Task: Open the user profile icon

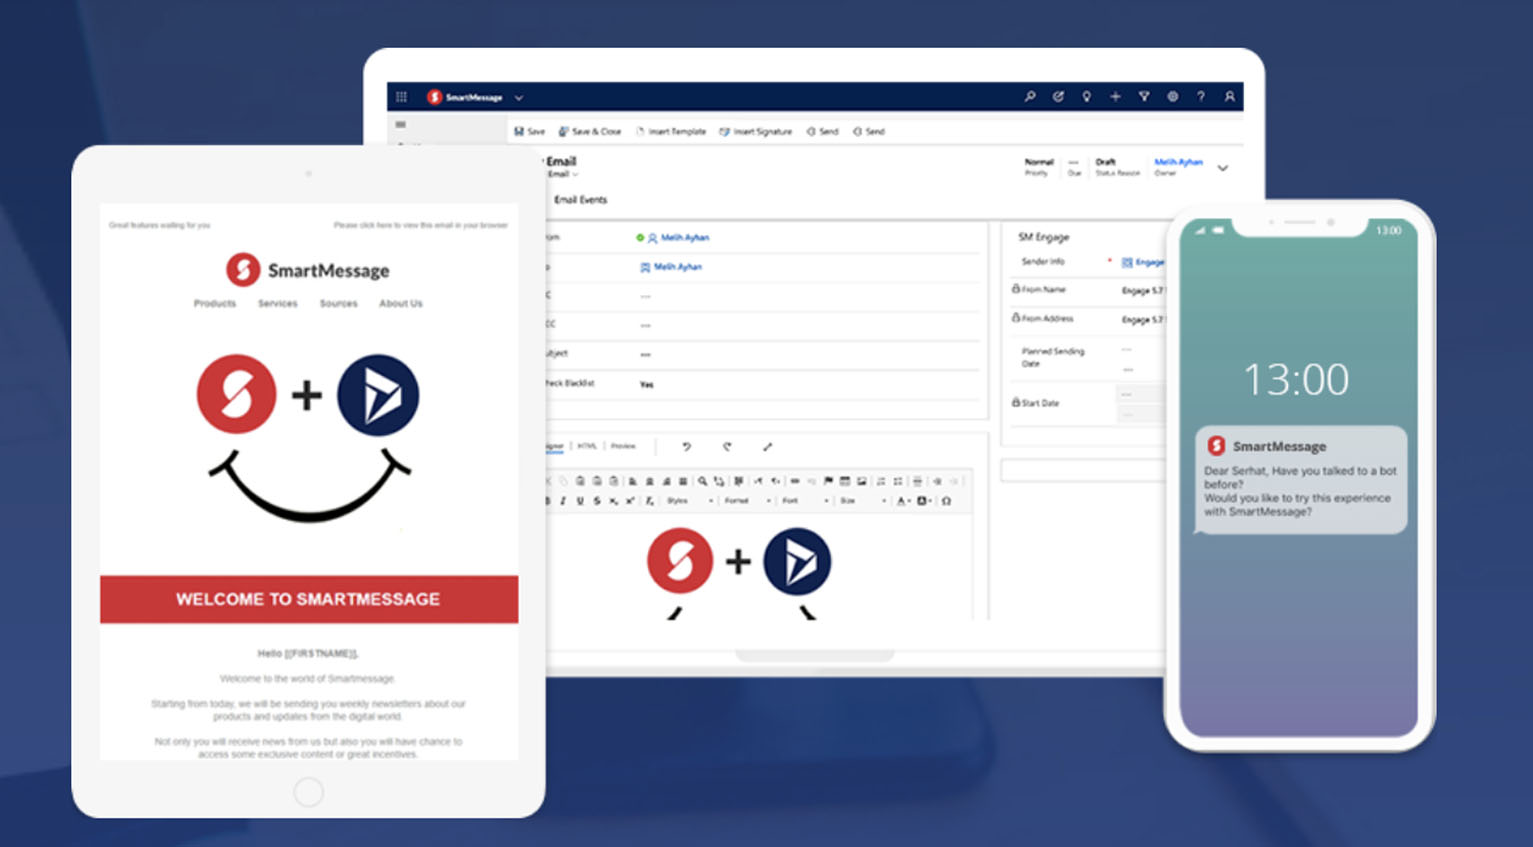Action: tap(1230, 97)
